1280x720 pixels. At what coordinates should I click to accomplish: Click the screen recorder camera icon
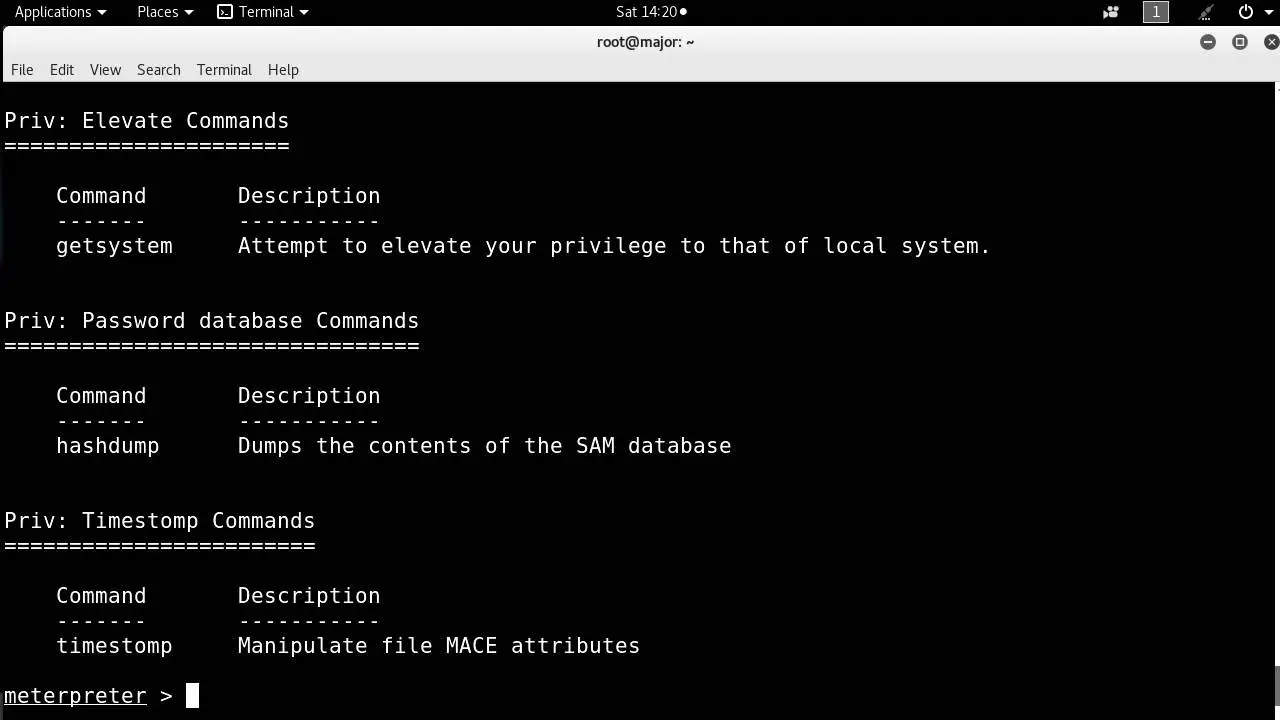(1111, 12)
